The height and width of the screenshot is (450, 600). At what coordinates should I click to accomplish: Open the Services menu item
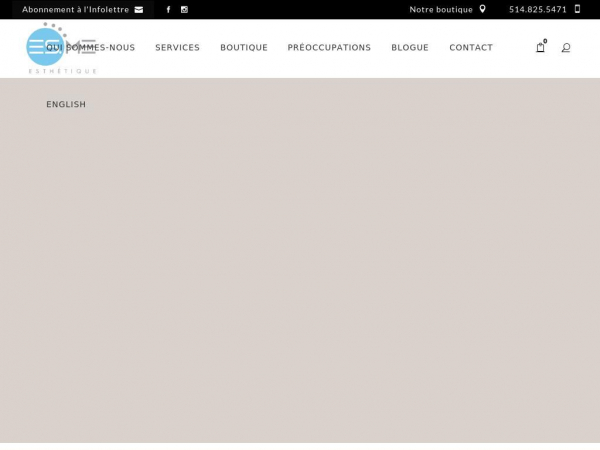tap(178, 47)
